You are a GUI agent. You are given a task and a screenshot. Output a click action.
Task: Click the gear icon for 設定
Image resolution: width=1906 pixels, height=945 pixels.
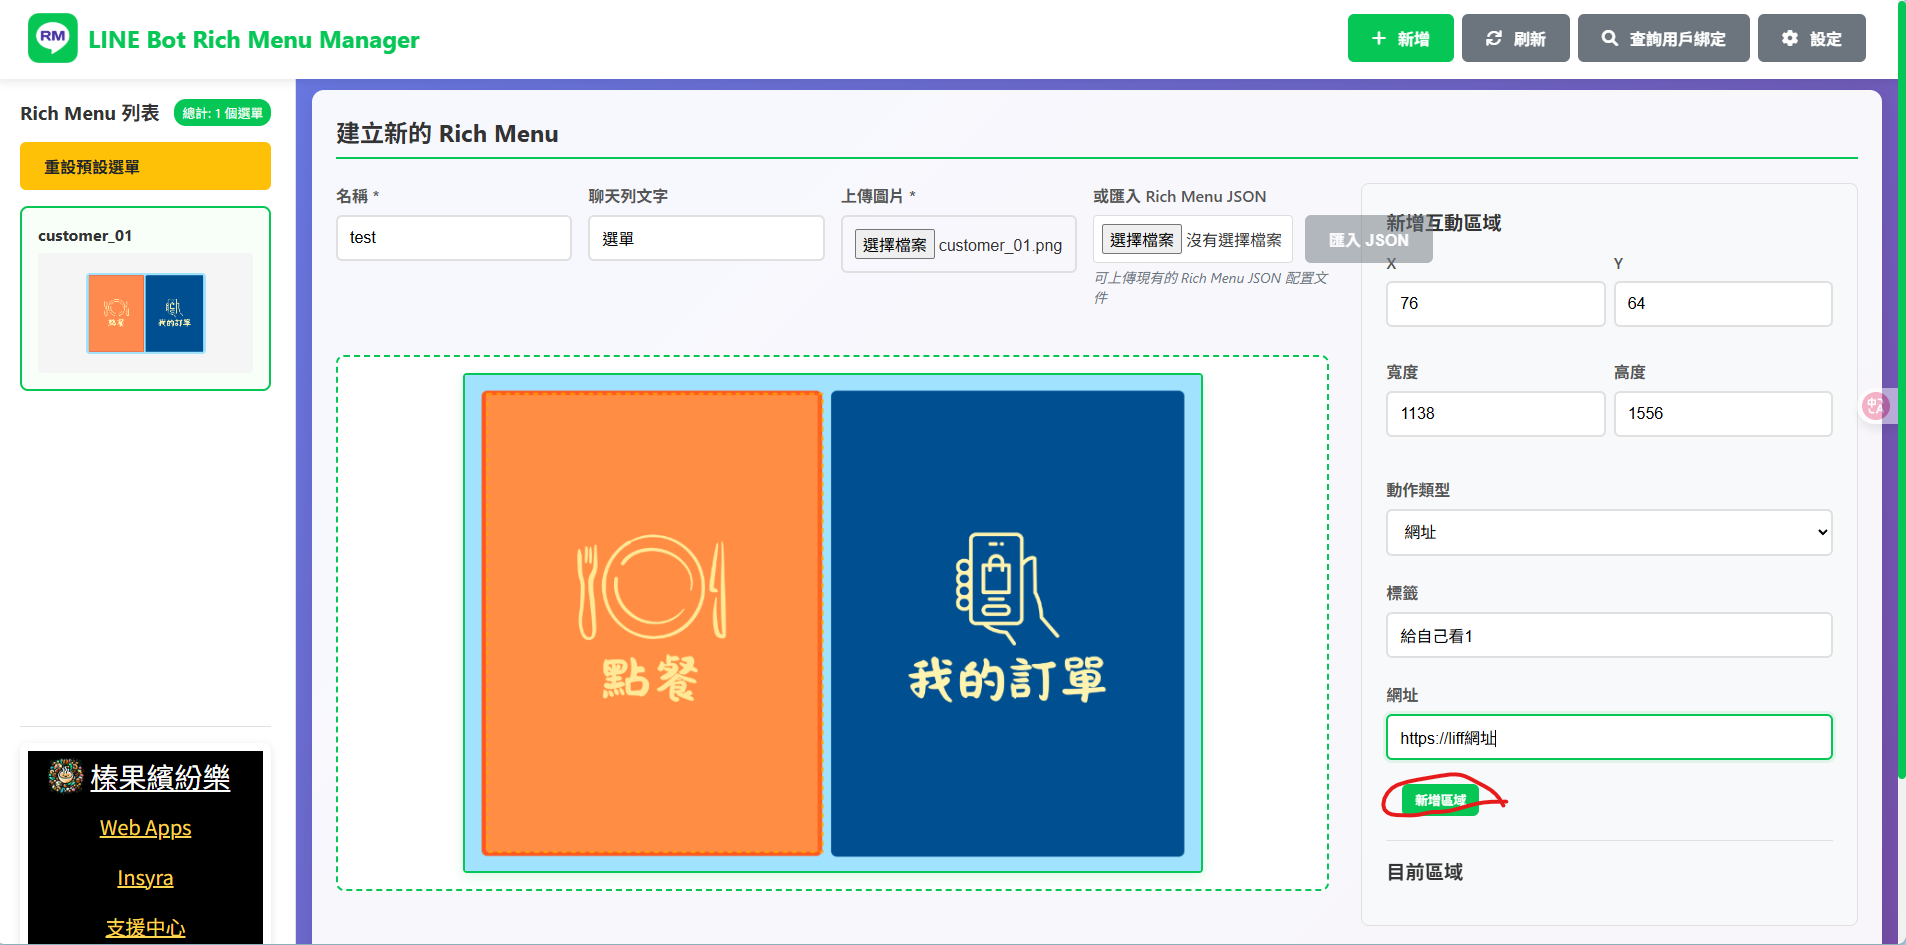[1790, 39]
